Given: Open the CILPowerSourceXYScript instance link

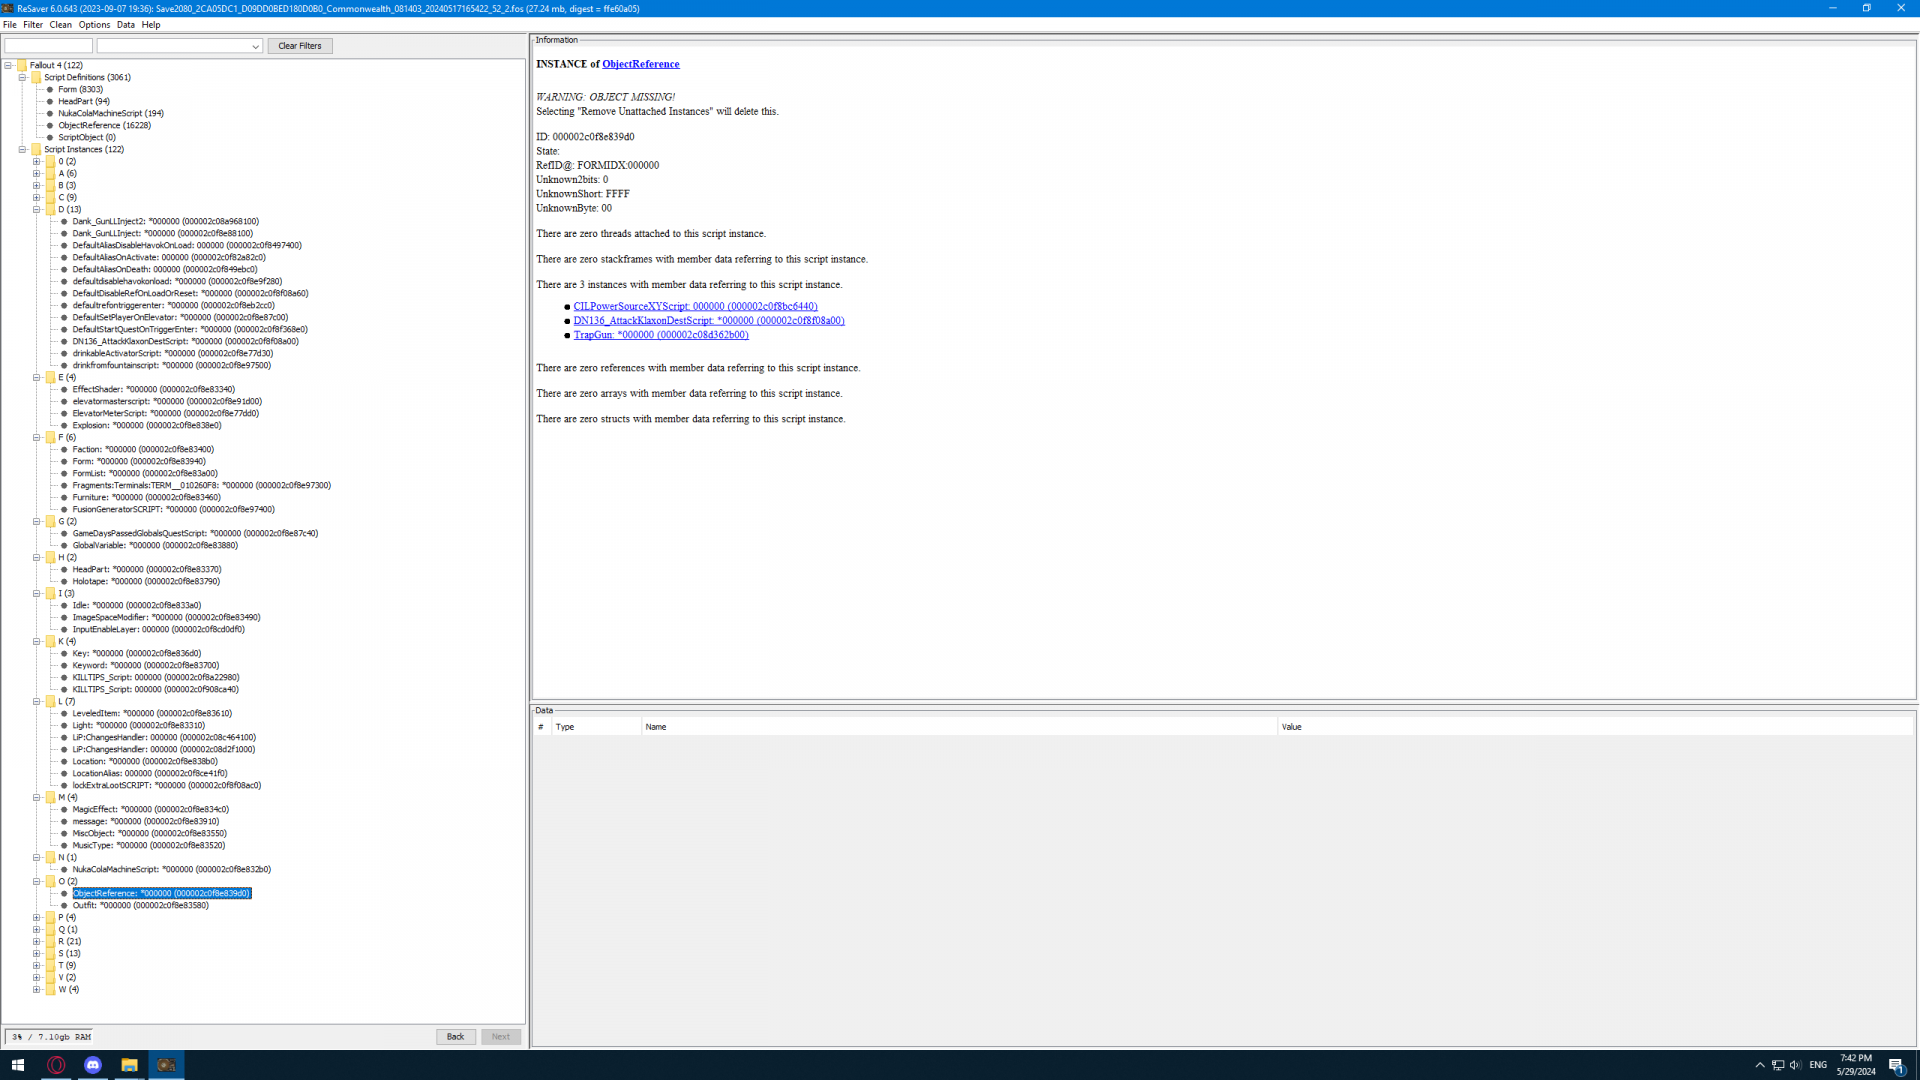Looking at the screenshot, I should pyautogui.click(x=695, y=306).
